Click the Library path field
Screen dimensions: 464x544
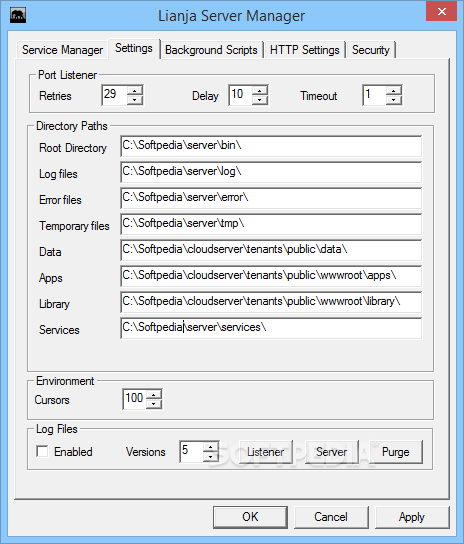click(x=271, y=302)
